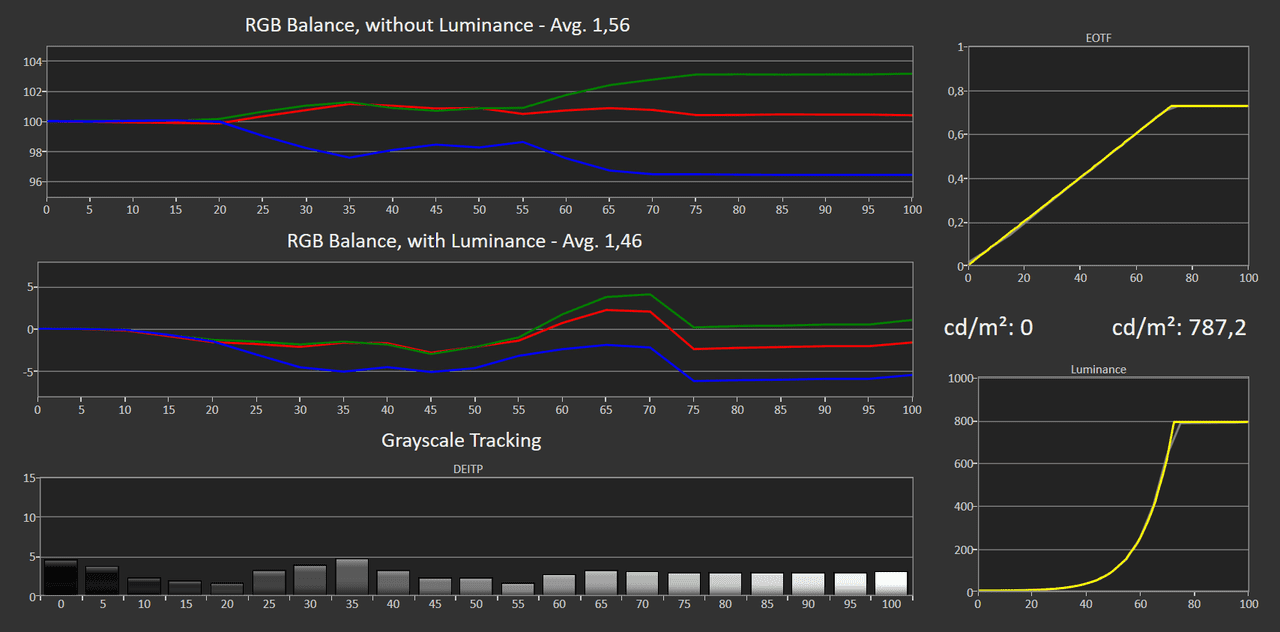Select the 35% grayscale tracking bar

[352, 577]
